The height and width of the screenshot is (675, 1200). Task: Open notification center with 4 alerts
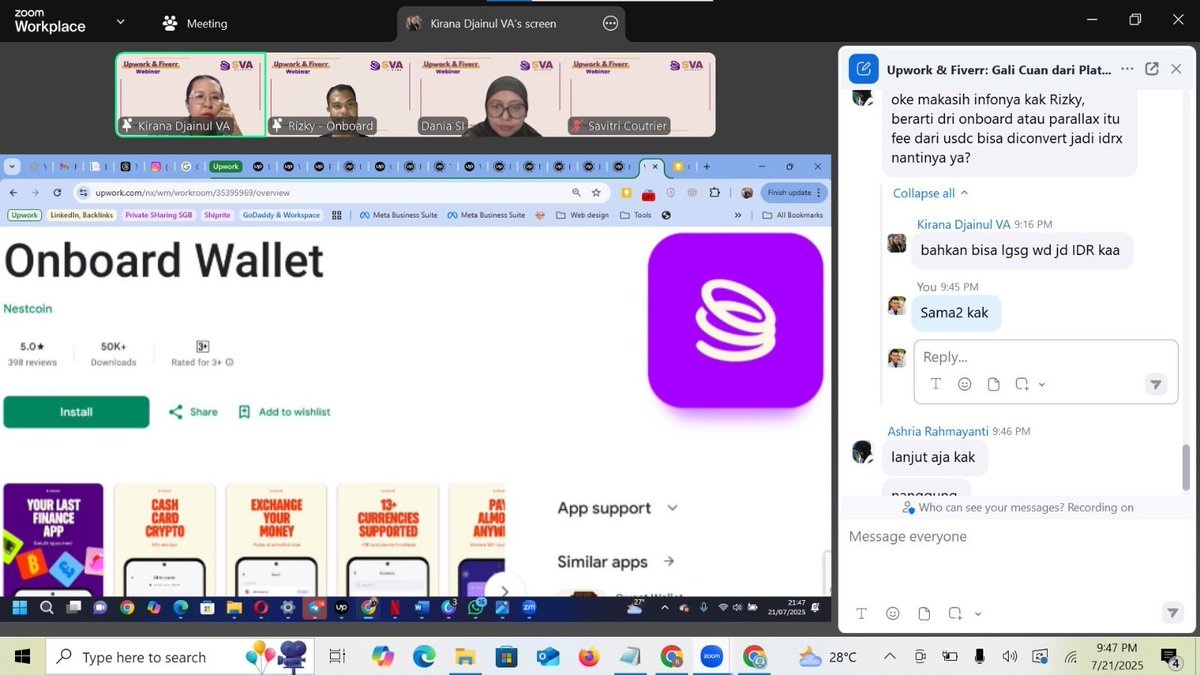pyautogui.click(x=1169, y=657)
